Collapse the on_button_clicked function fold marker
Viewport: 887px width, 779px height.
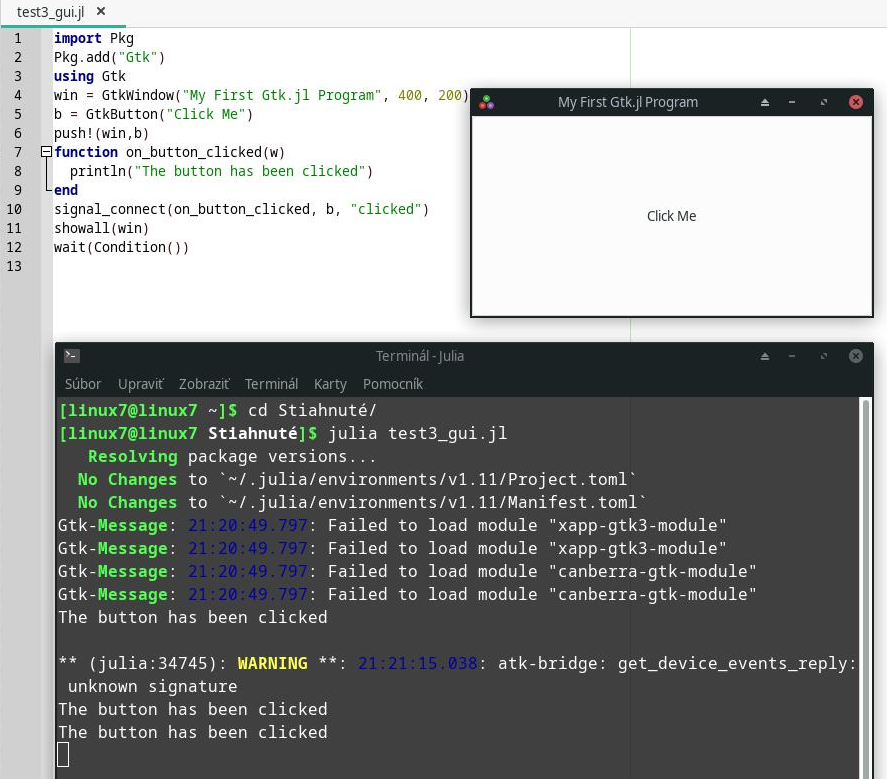point(45,152)
